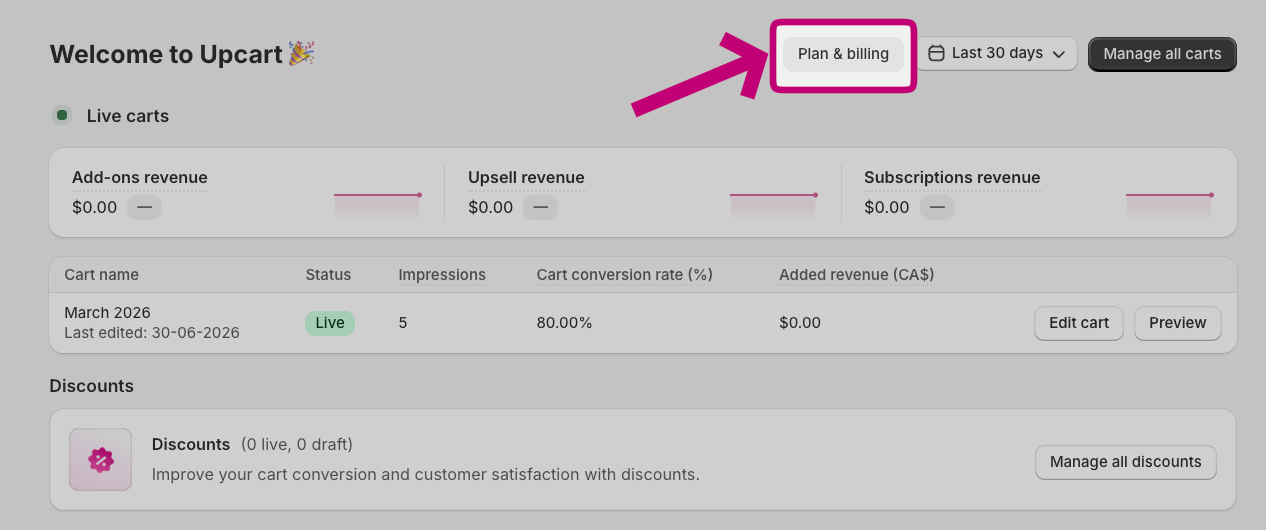Click the Upsell revenue sparkline chart

774,204
